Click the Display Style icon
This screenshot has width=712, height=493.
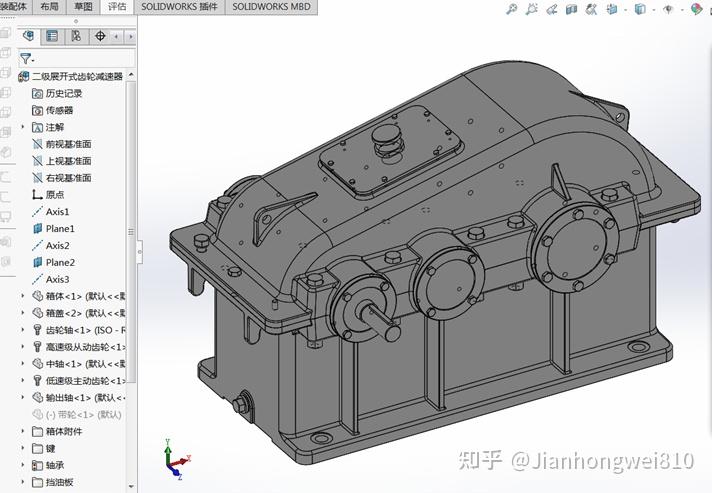coord(640,9)
